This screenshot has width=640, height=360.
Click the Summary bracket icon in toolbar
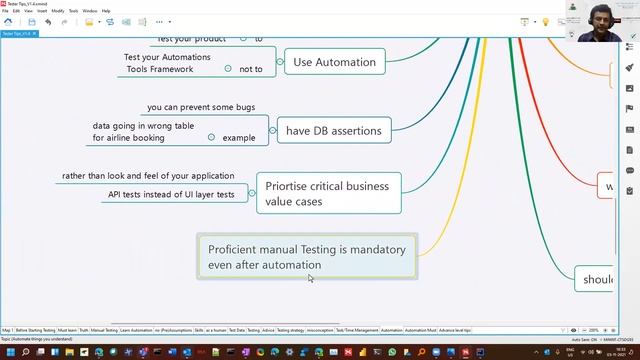142,22
